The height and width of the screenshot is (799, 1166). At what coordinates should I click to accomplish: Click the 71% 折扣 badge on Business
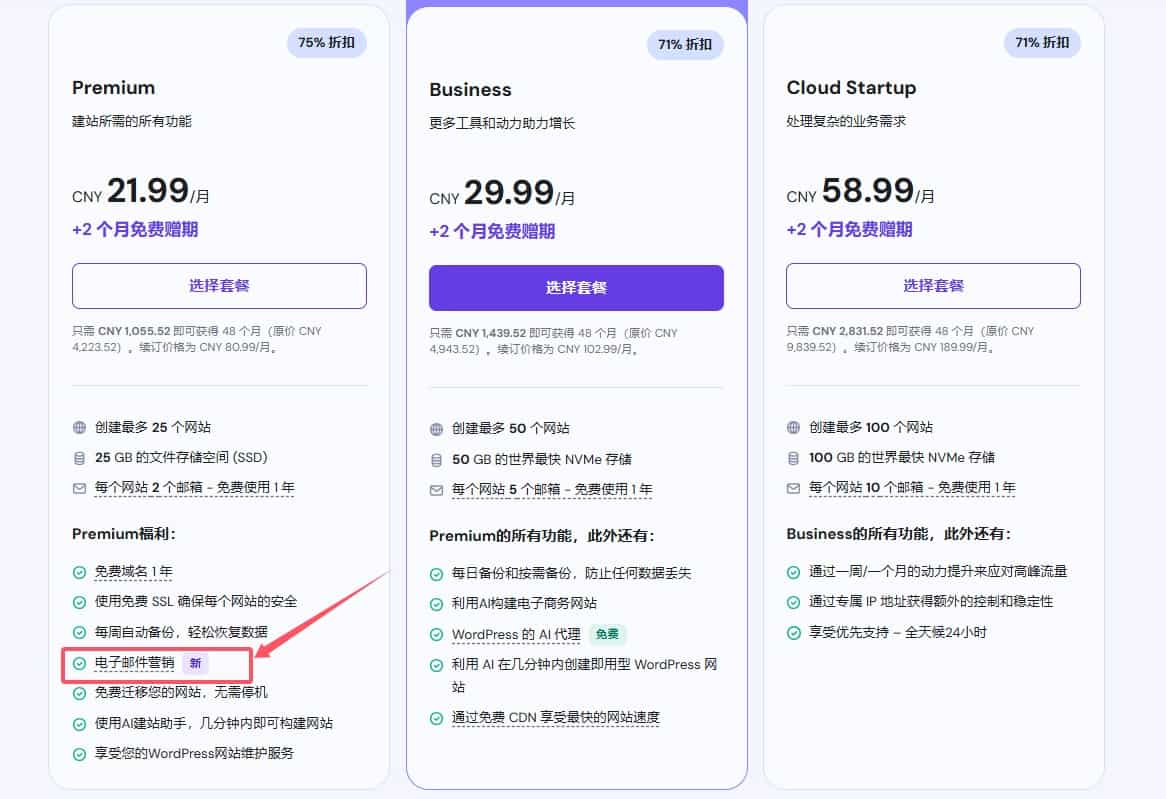point(684,45)
